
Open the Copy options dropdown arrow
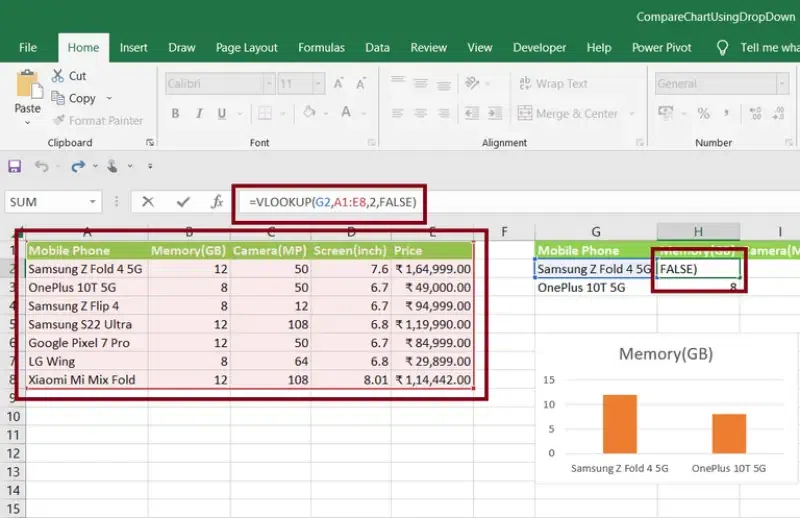click(109, 98)
